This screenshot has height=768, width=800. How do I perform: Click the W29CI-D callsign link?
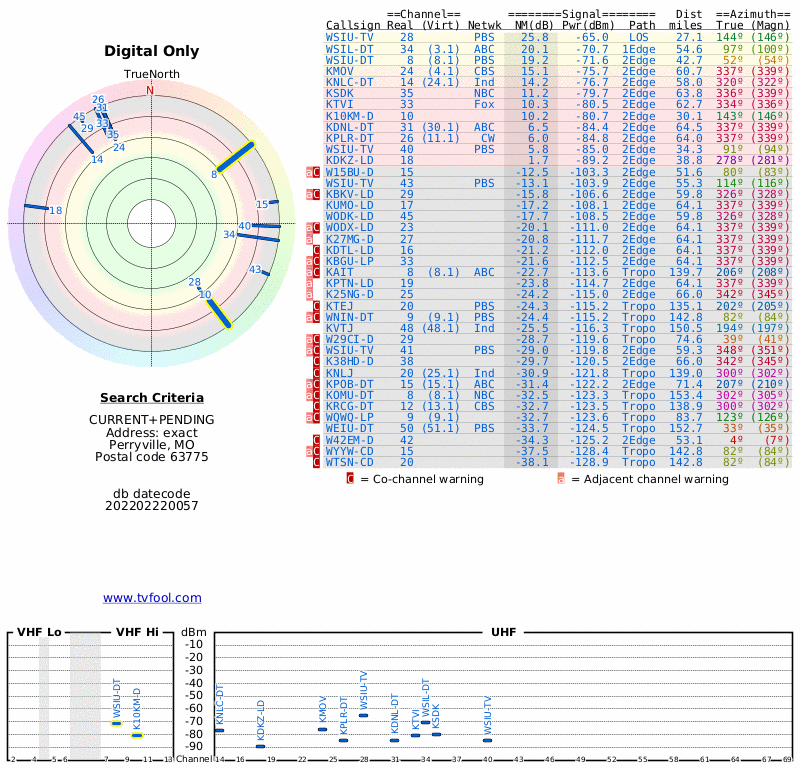349,339
